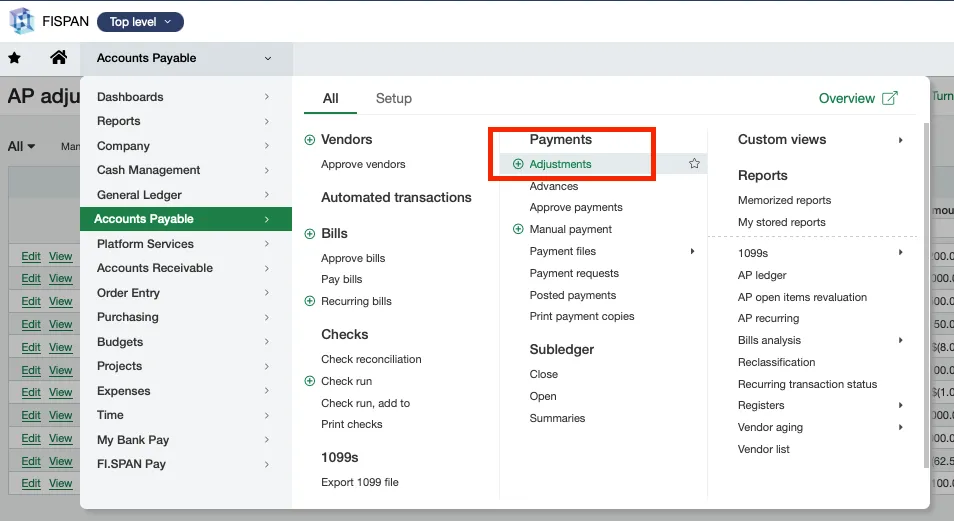Go to the Home icon
Screen dimensions: 954x521
point(58,57)
